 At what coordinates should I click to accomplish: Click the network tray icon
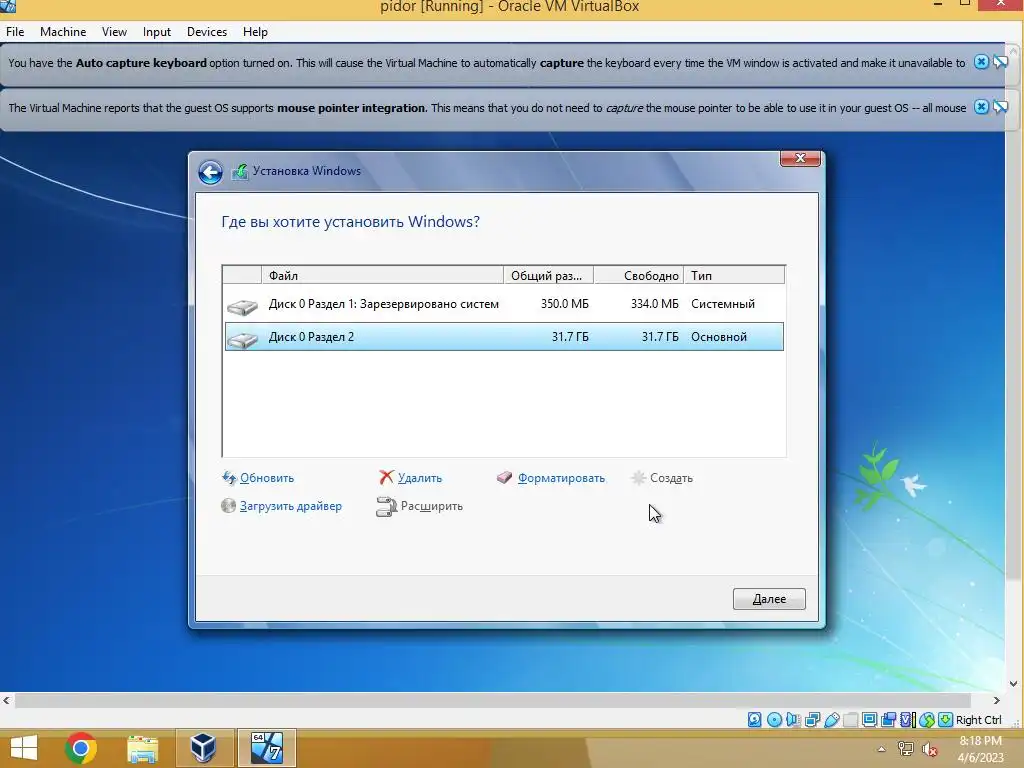click(905, 749)
